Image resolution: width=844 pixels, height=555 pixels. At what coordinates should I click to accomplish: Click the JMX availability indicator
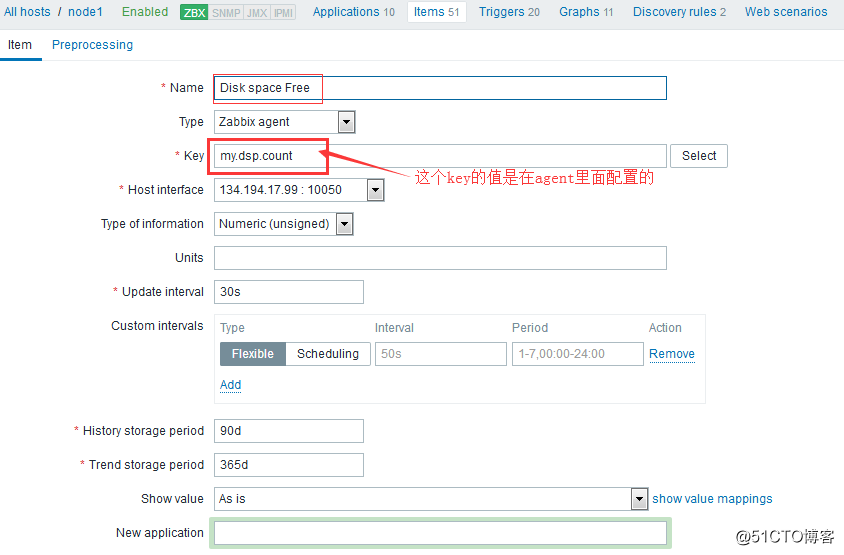(257, 12)
